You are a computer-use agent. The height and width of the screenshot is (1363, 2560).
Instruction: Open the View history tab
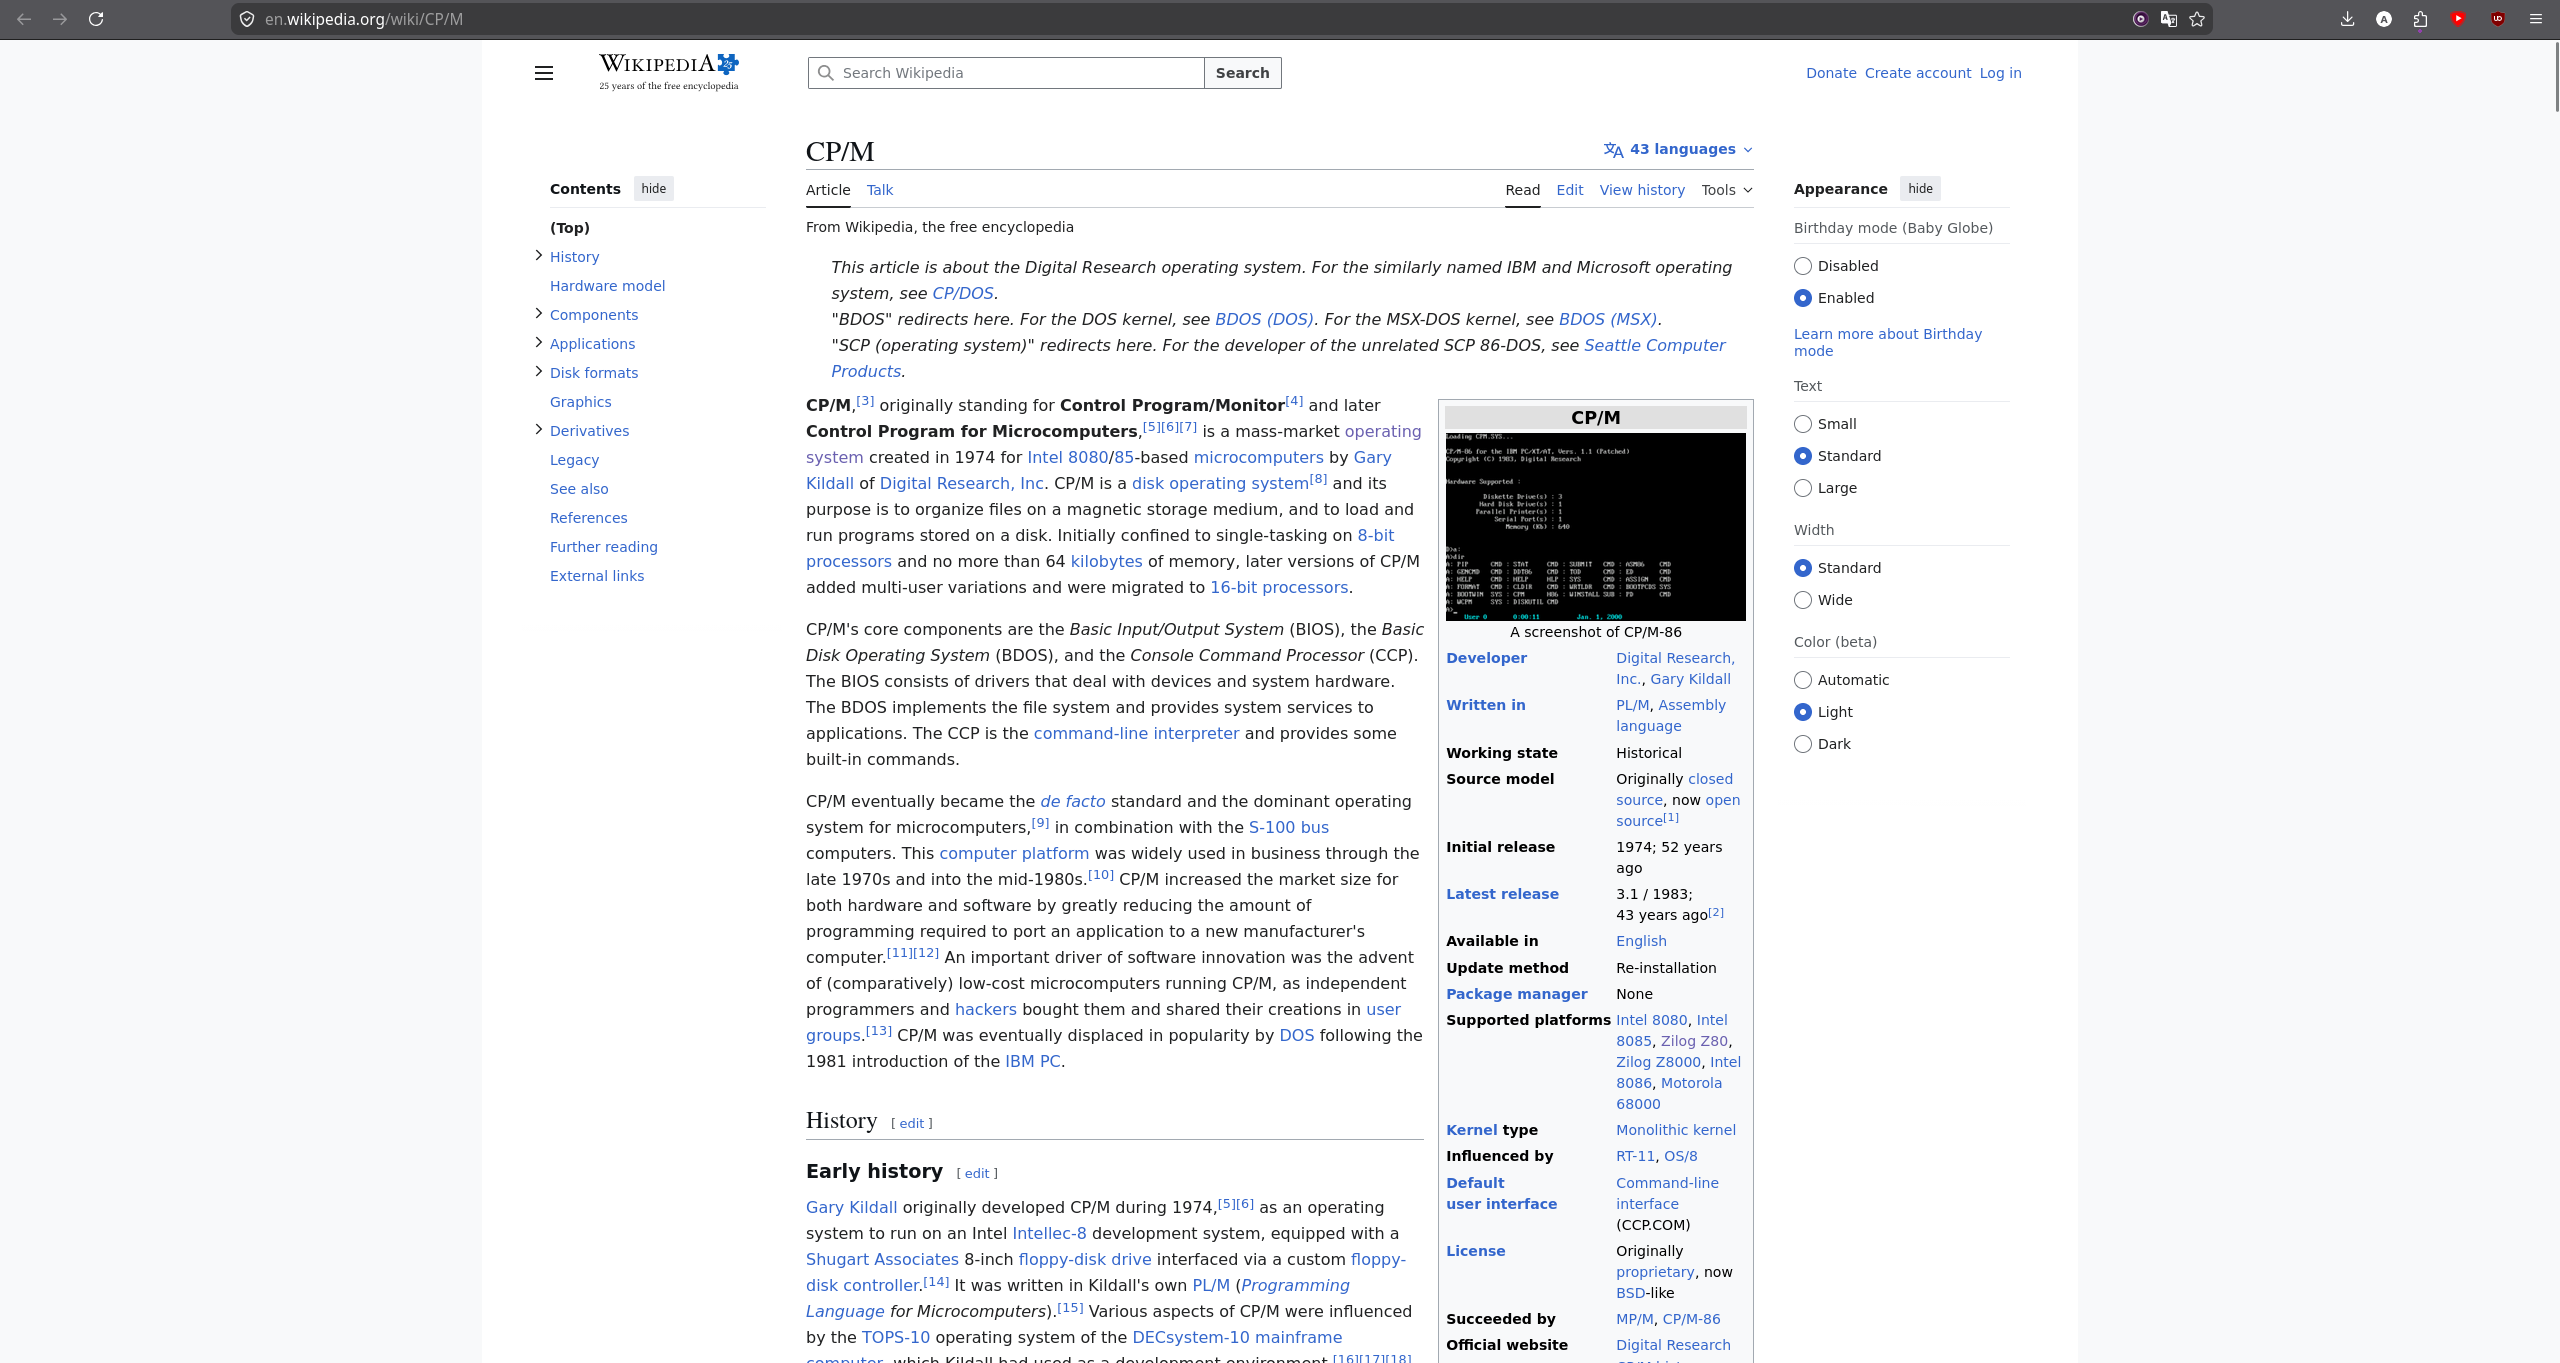[x=1641, y=190]
